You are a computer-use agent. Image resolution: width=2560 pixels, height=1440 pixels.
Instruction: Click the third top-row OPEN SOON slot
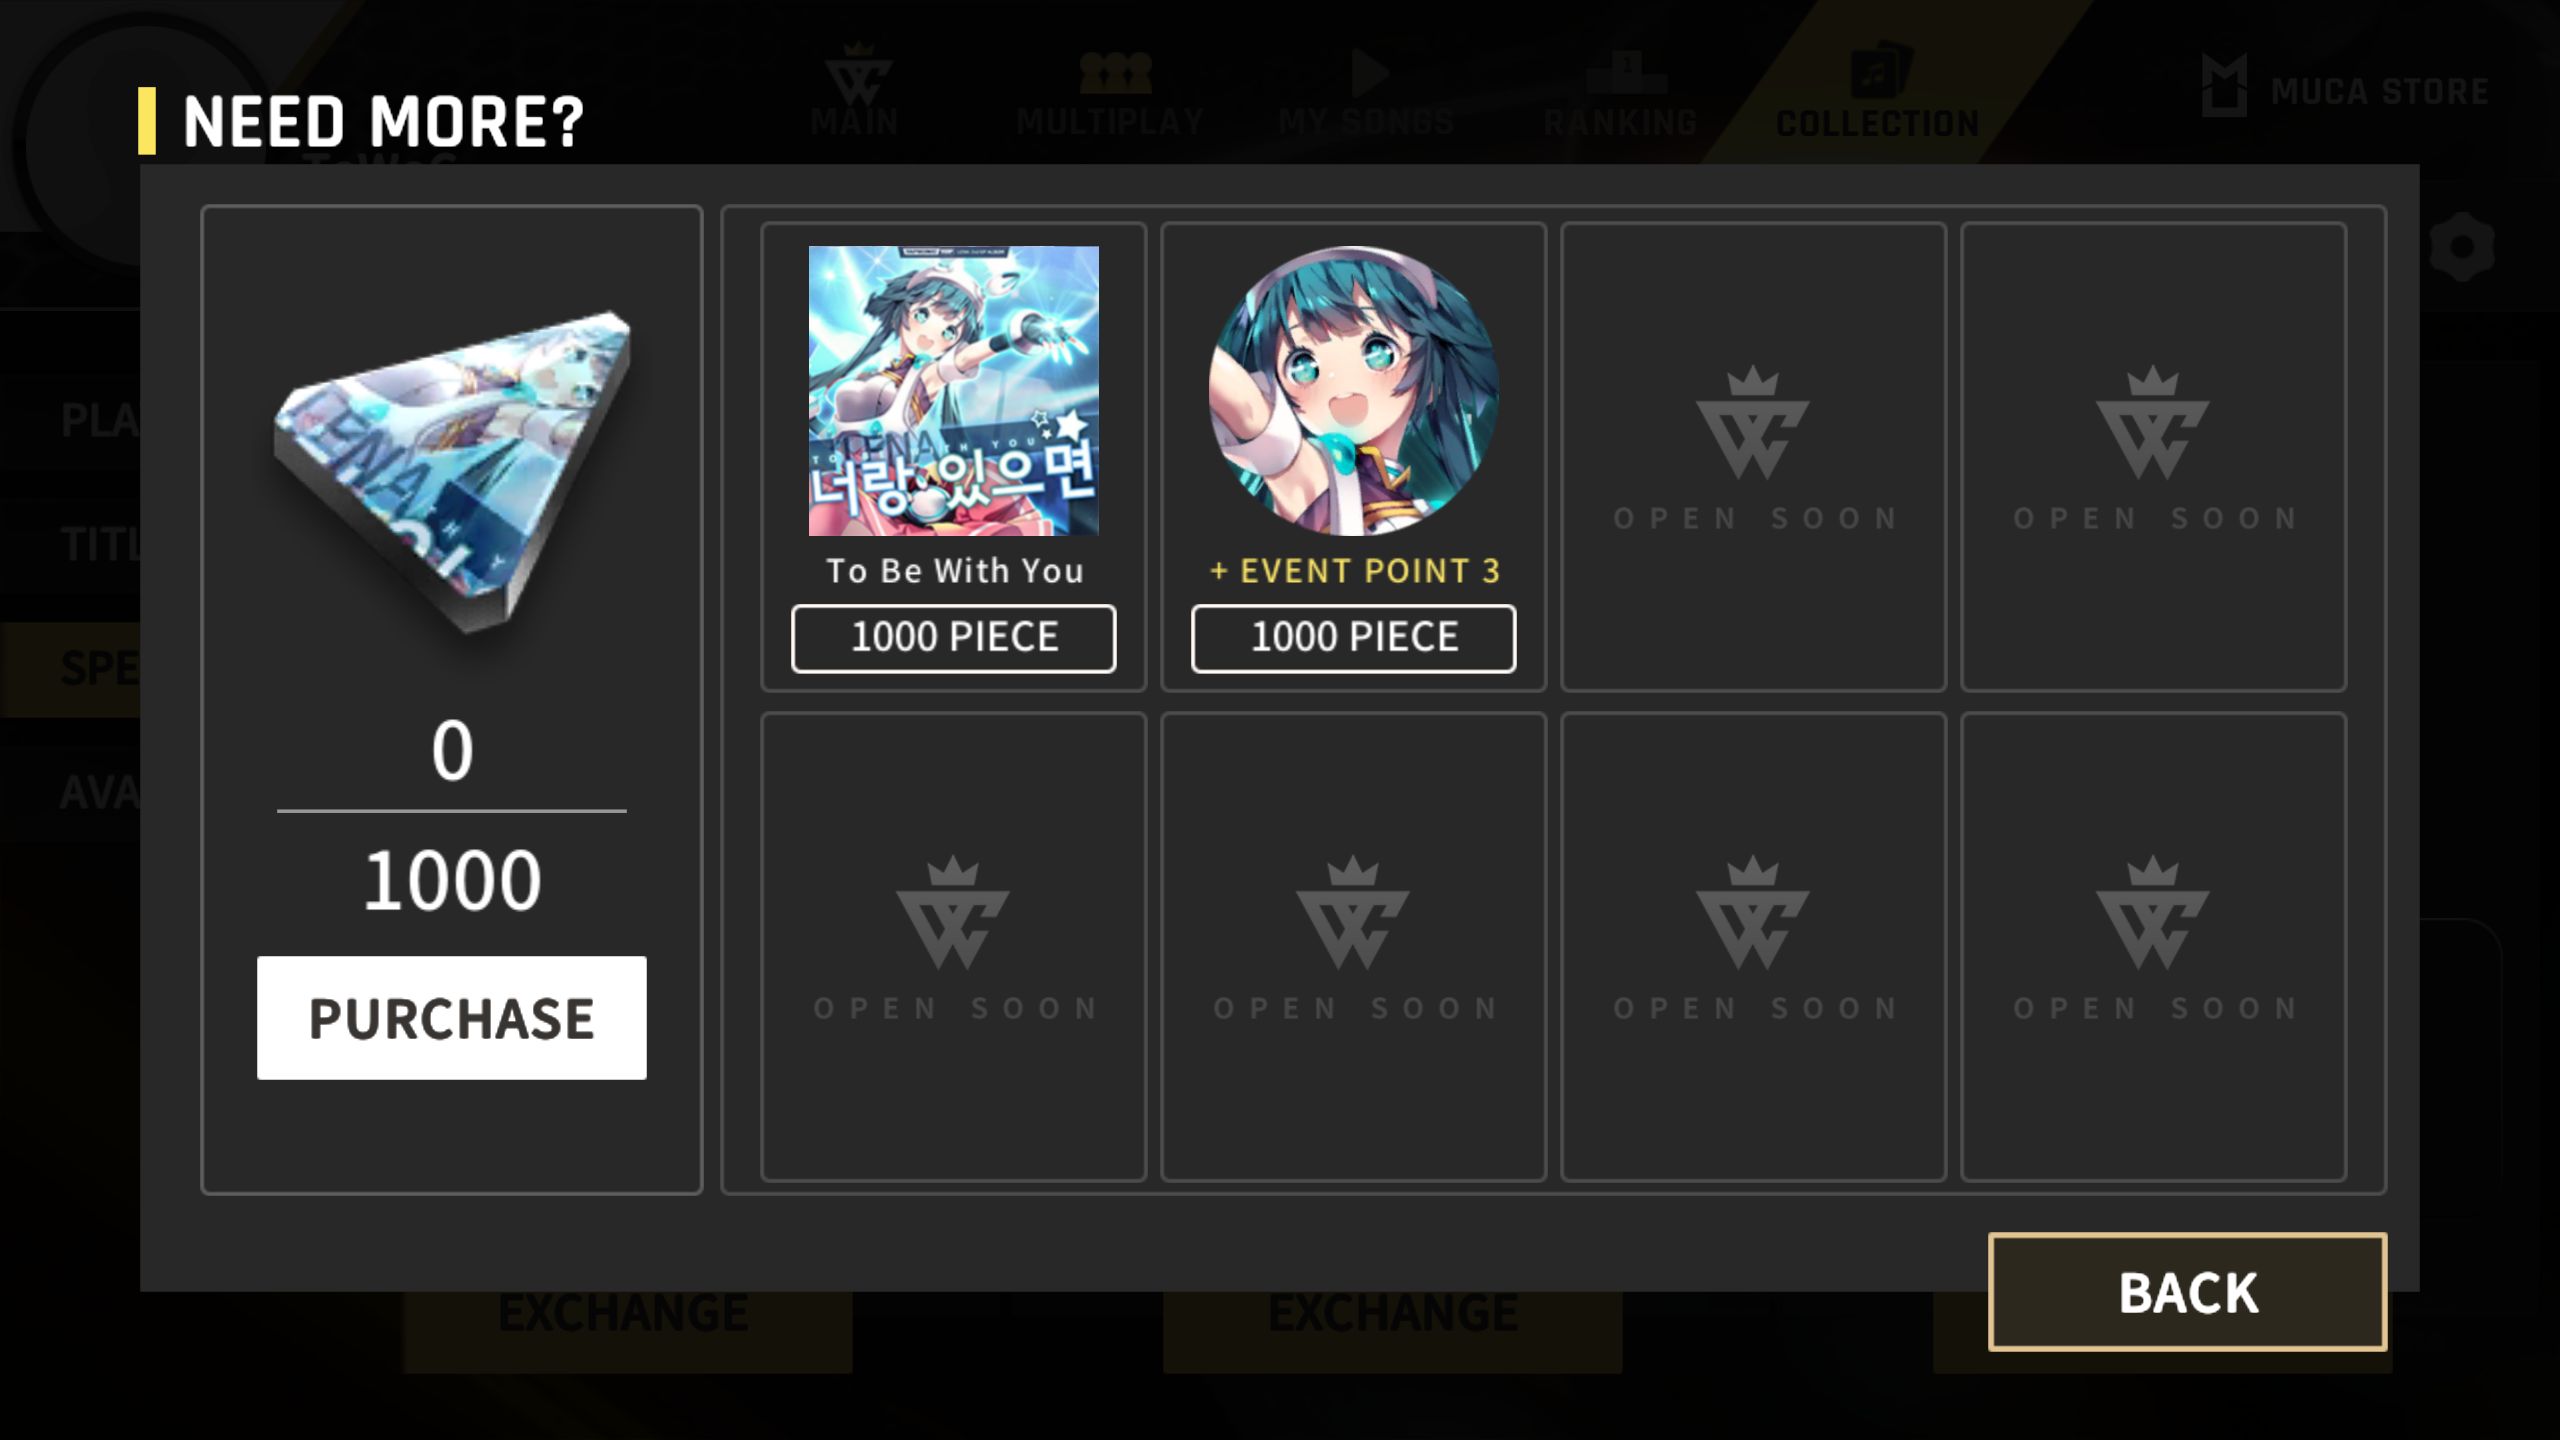(1753, 456)
